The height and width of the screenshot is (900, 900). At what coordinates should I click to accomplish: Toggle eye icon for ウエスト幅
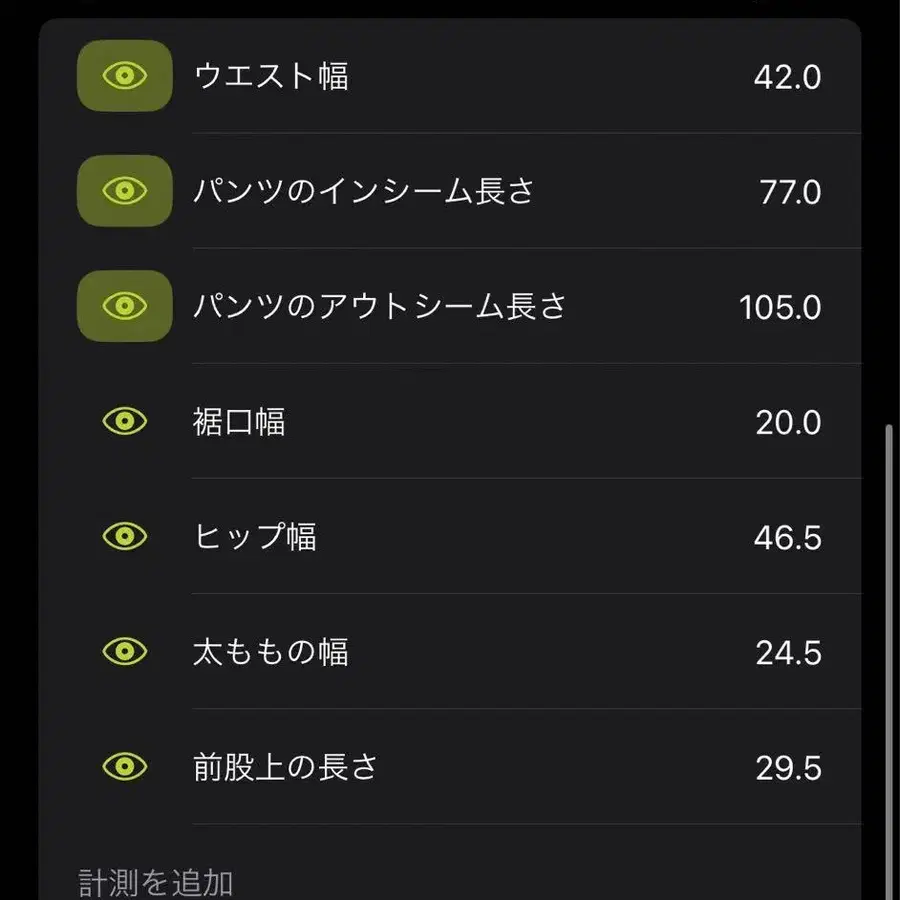point(125,76)
